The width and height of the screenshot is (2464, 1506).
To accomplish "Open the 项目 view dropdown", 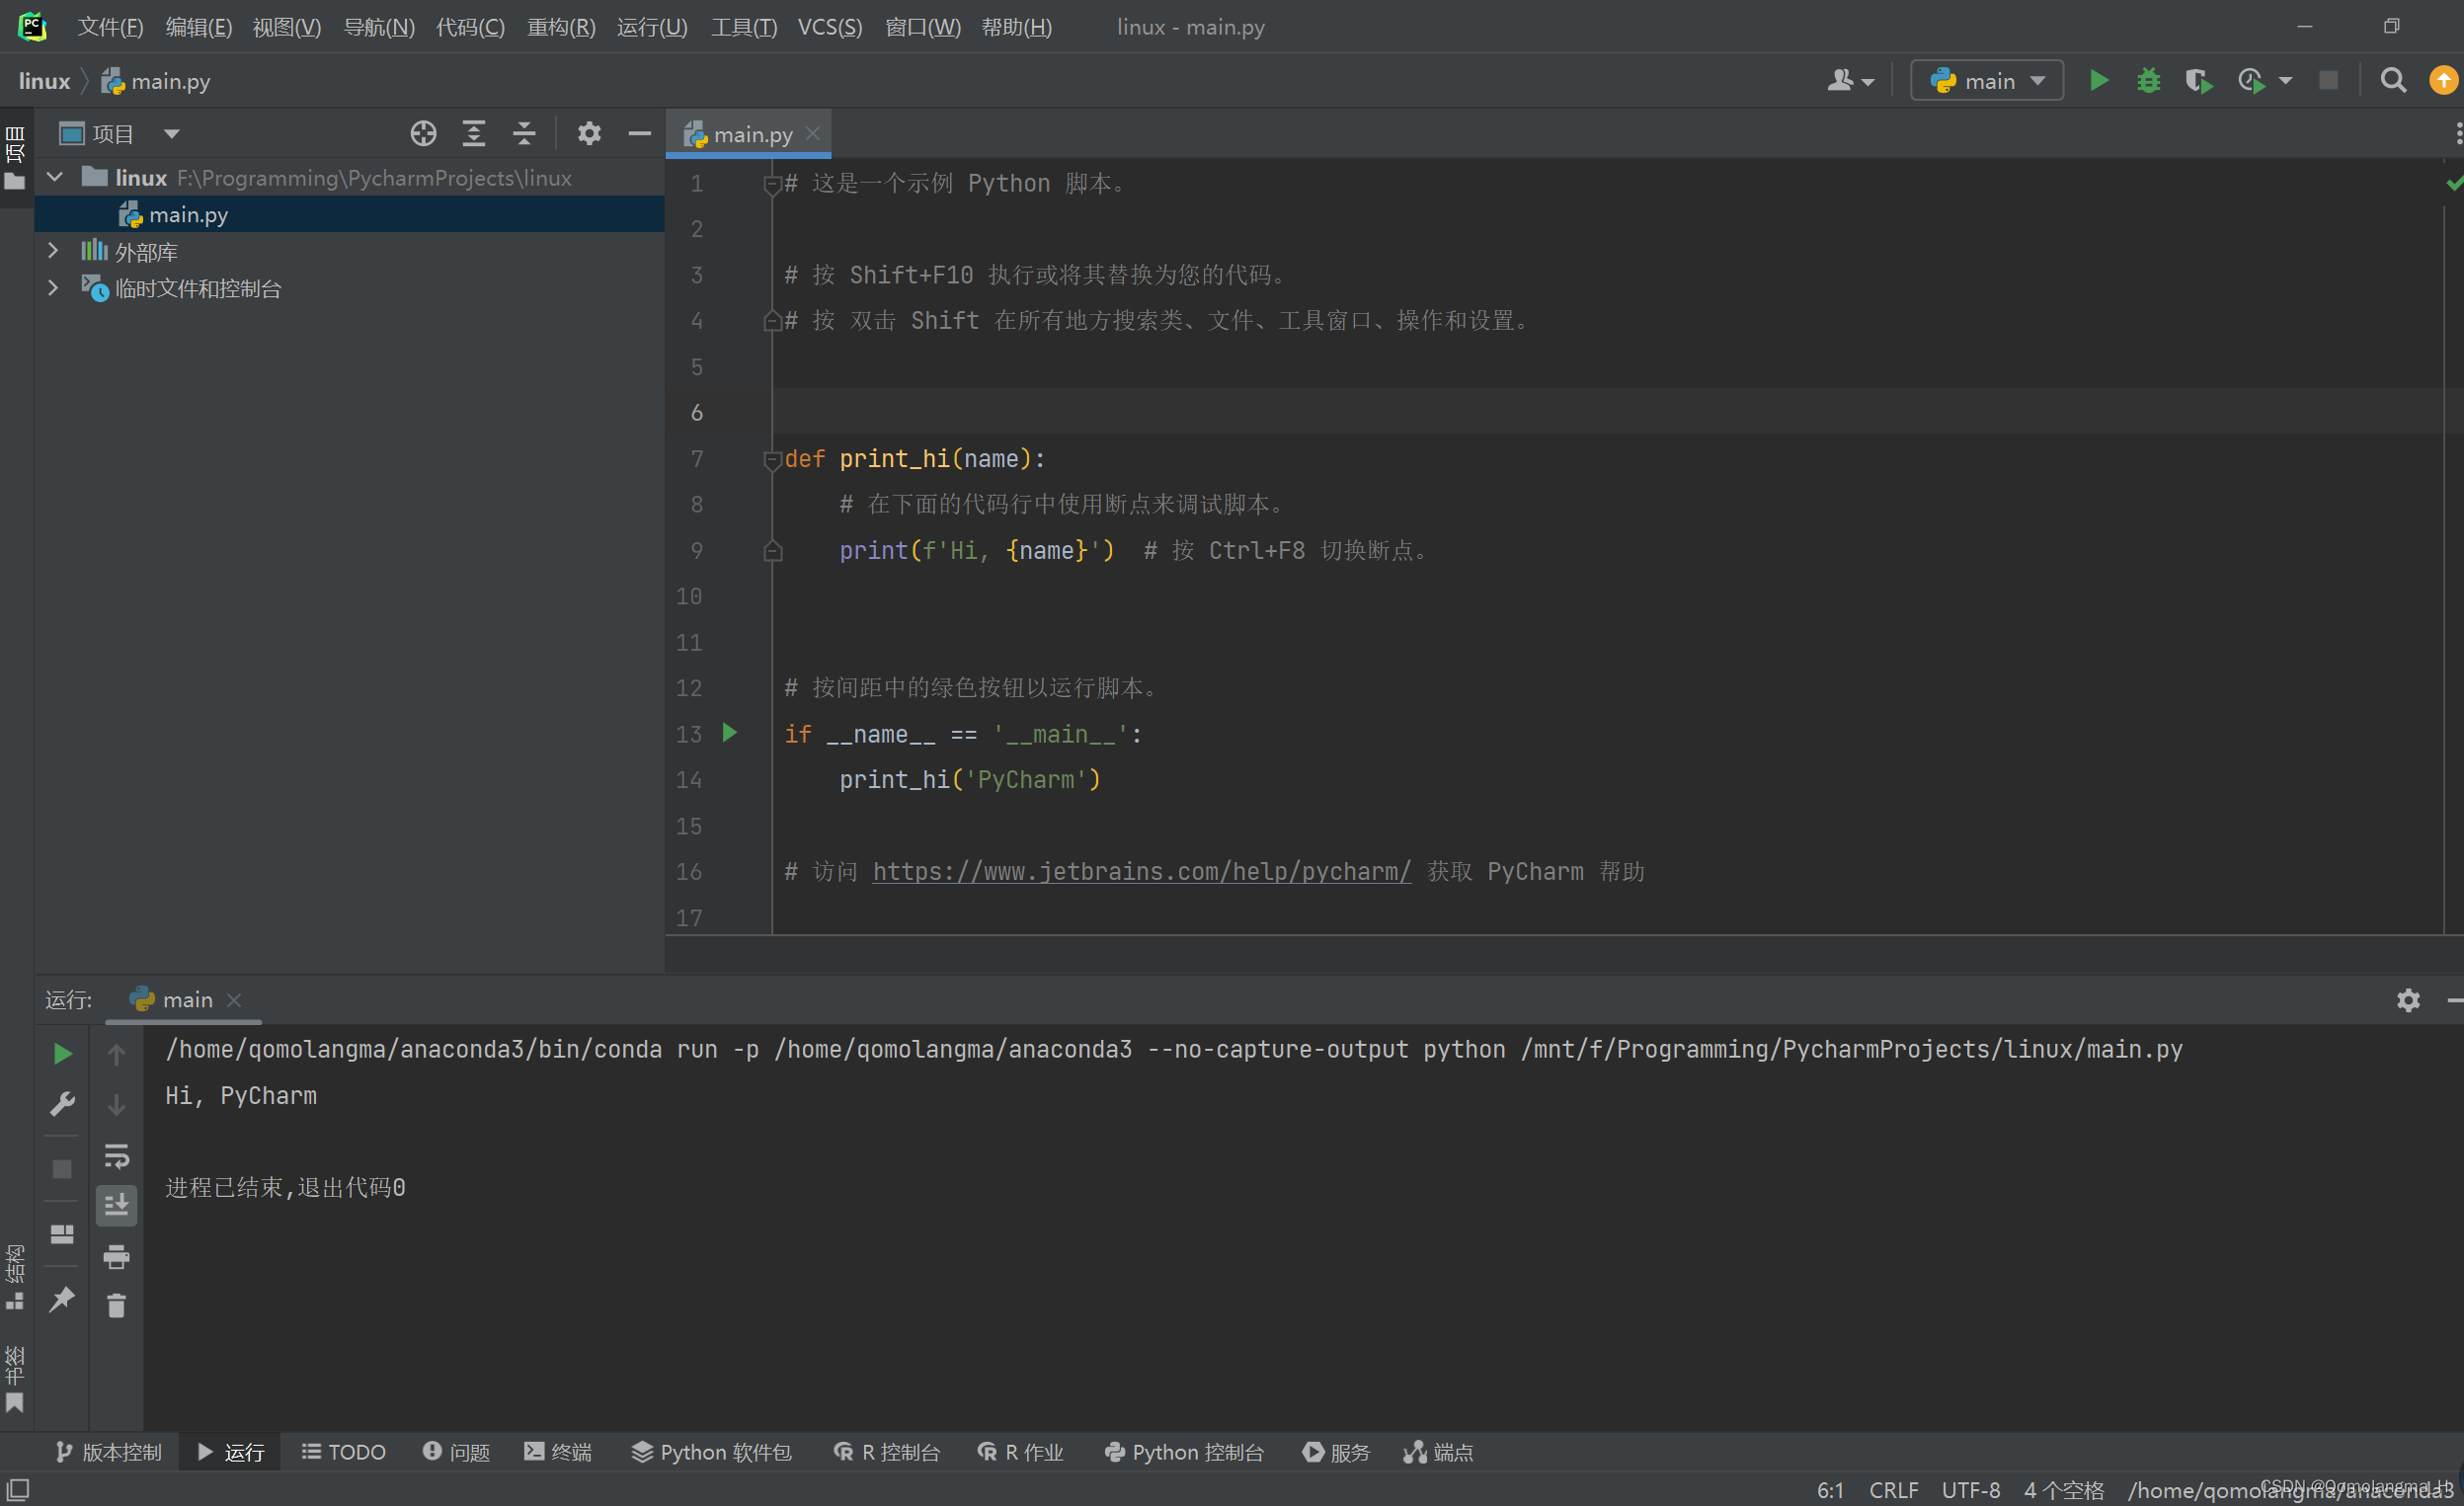I will 170,132.
